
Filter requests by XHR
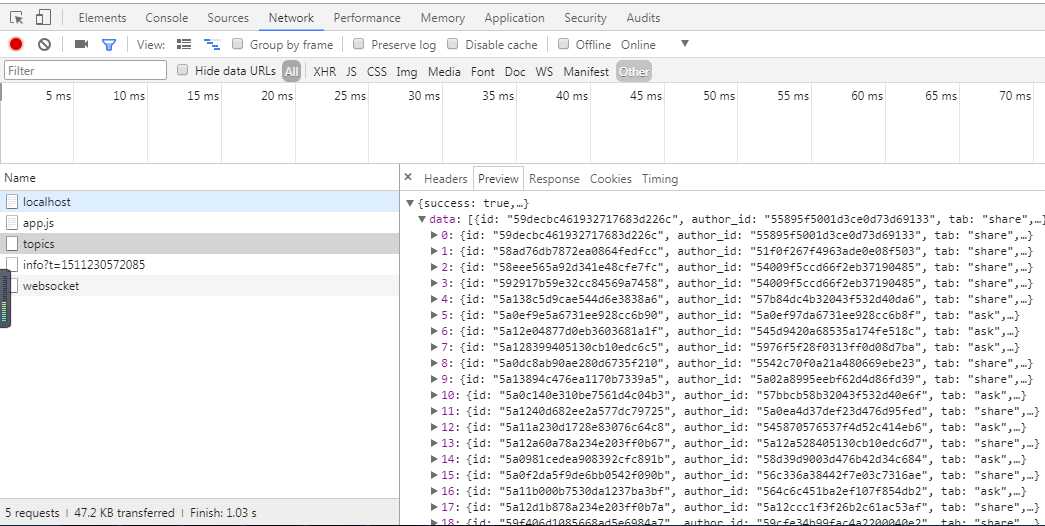[325, 71]
